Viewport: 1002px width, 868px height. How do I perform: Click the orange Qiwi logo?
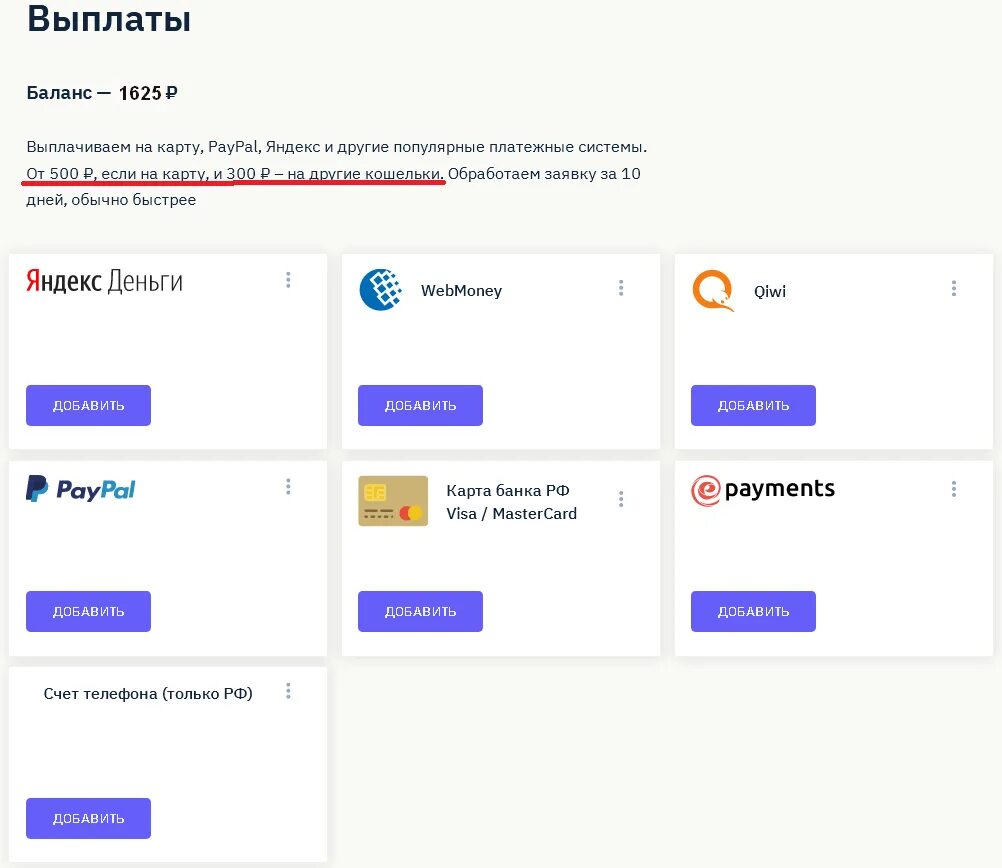coord(713,291)
